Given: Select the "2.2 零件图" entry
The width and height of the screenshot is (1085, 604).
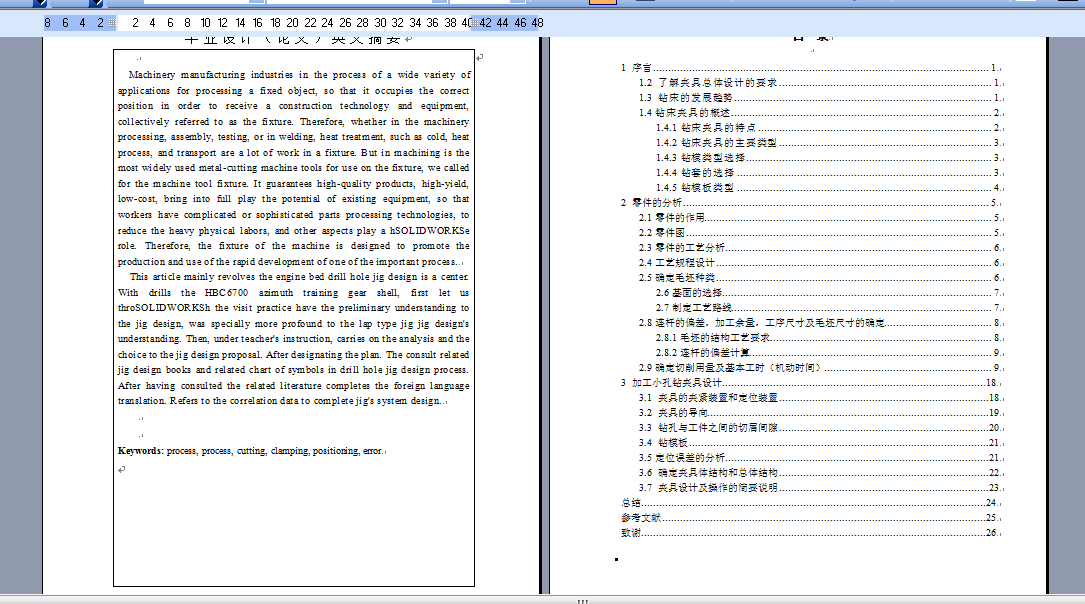Looking at the screenshot, I should pos(819,233).
